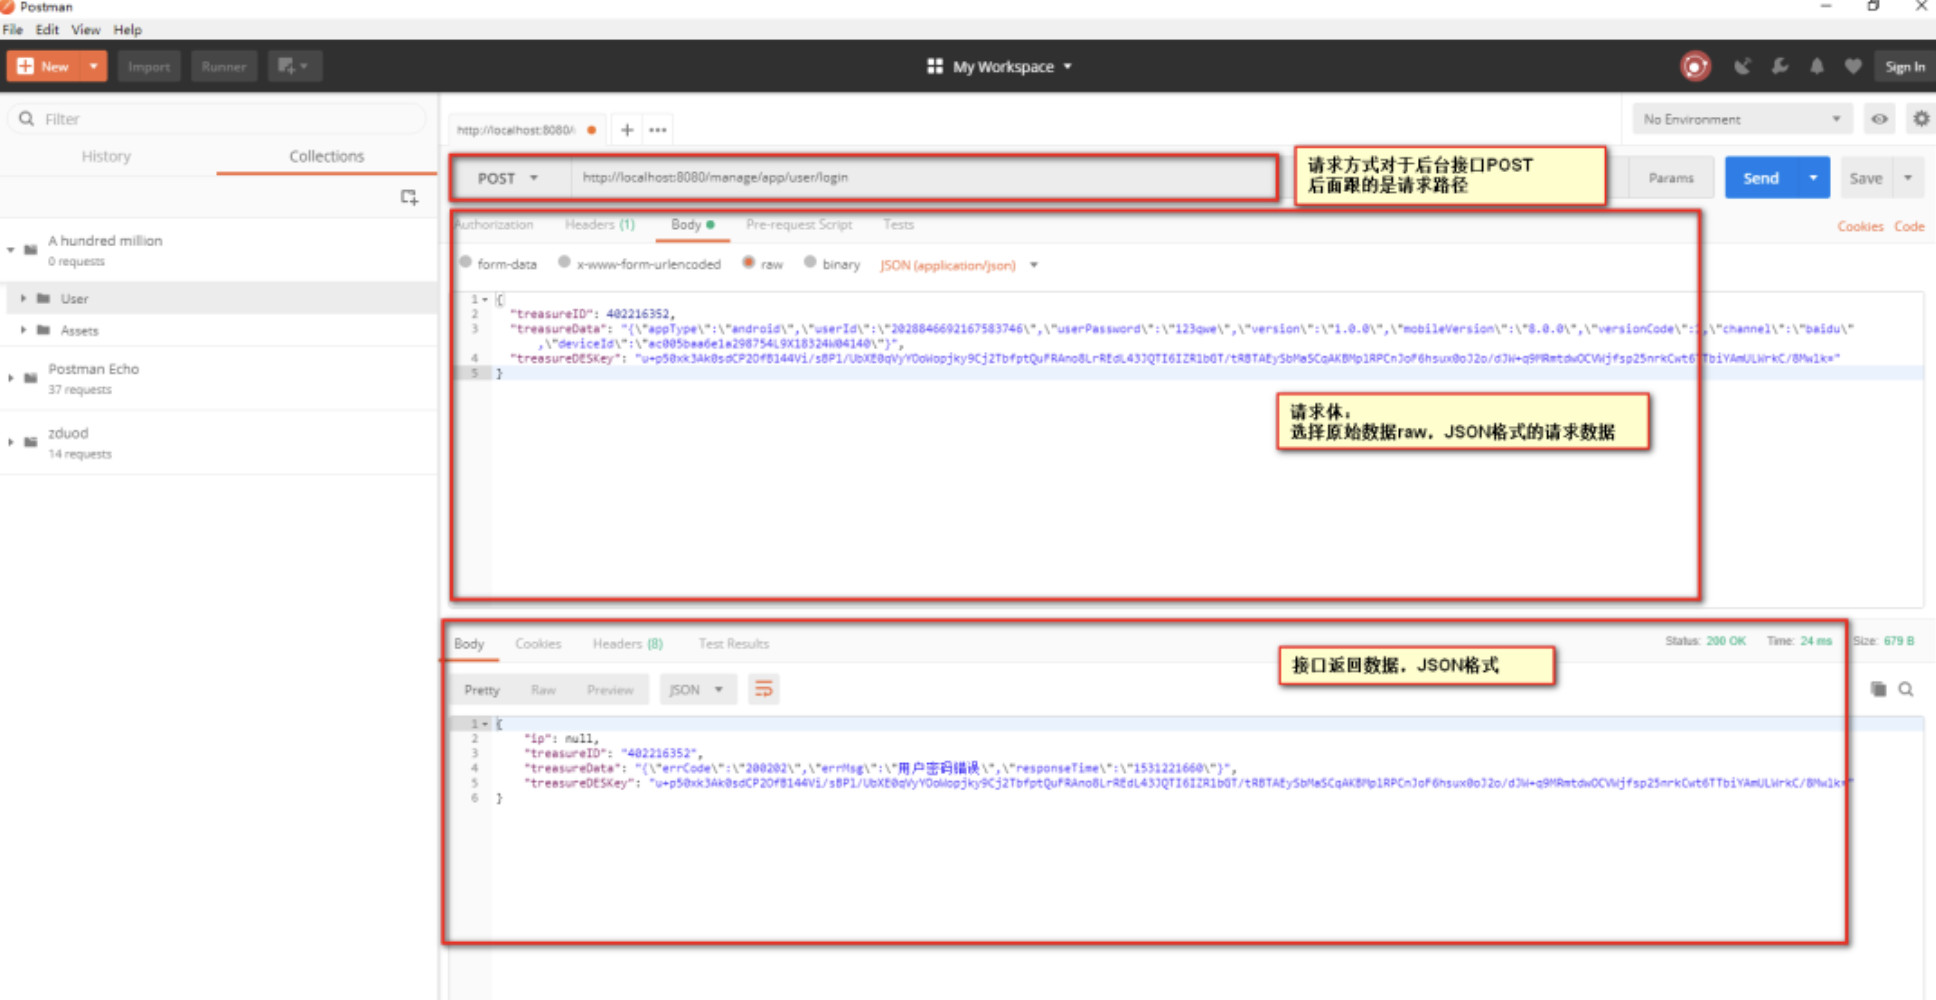The height and width of the screenshot is (1000, 1936).
Task: Open the New button dropdown arrow
Action: point(93,66)
